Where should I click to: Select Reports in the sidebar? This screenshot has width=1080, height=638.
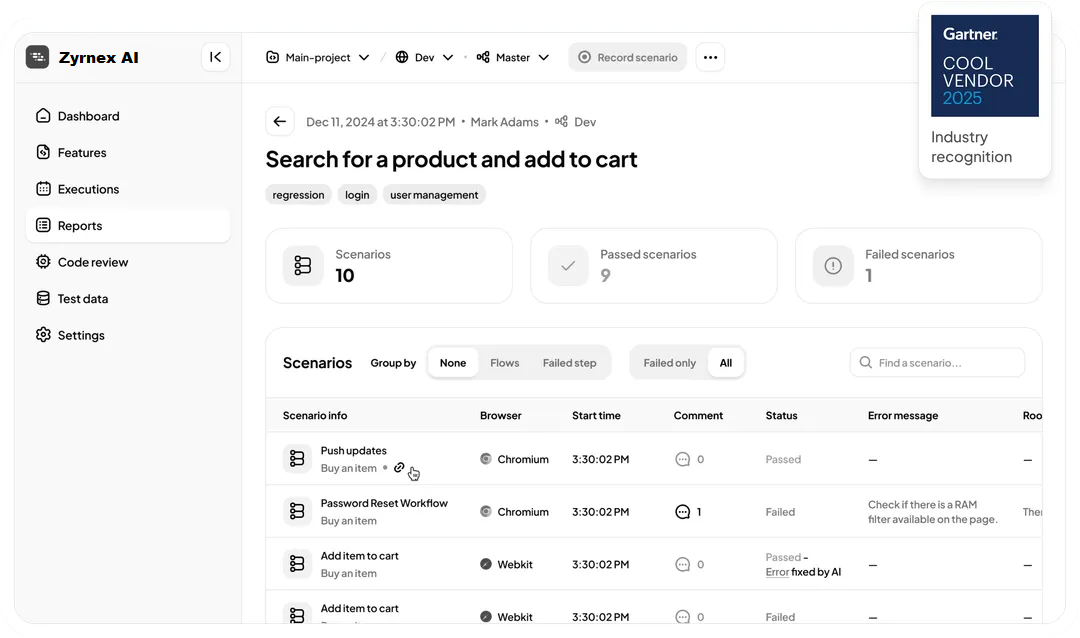pos(128,225)
